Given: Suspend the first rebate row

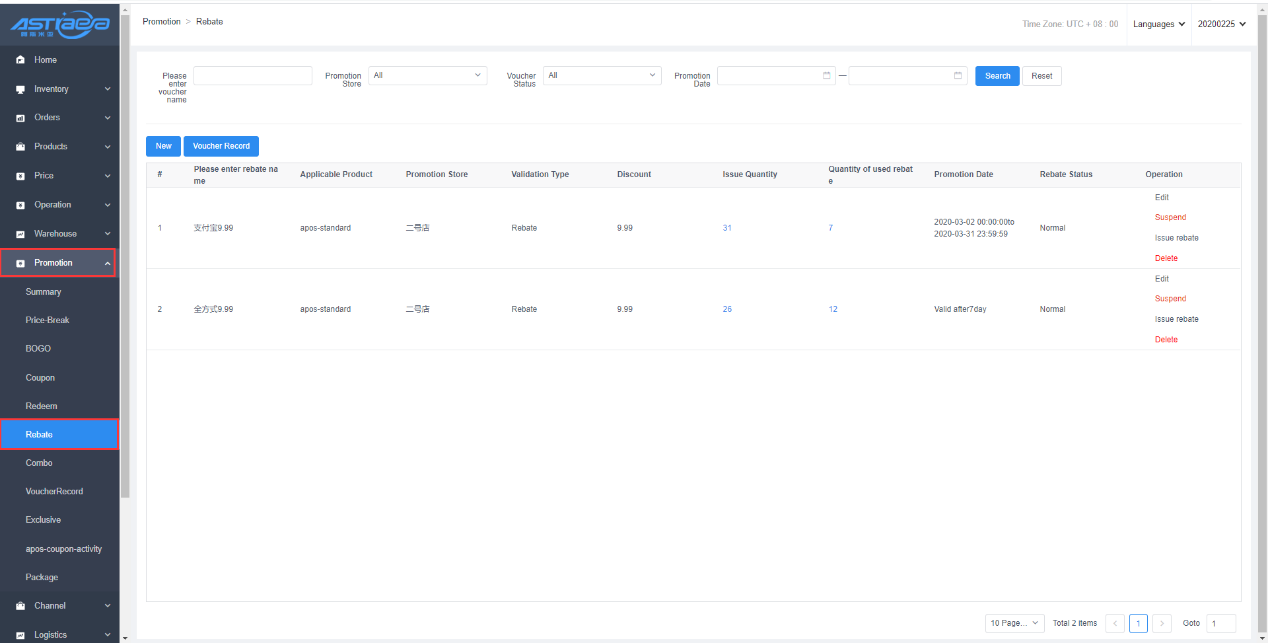Looking at the screenshot, I should (x=1170, y=217).
